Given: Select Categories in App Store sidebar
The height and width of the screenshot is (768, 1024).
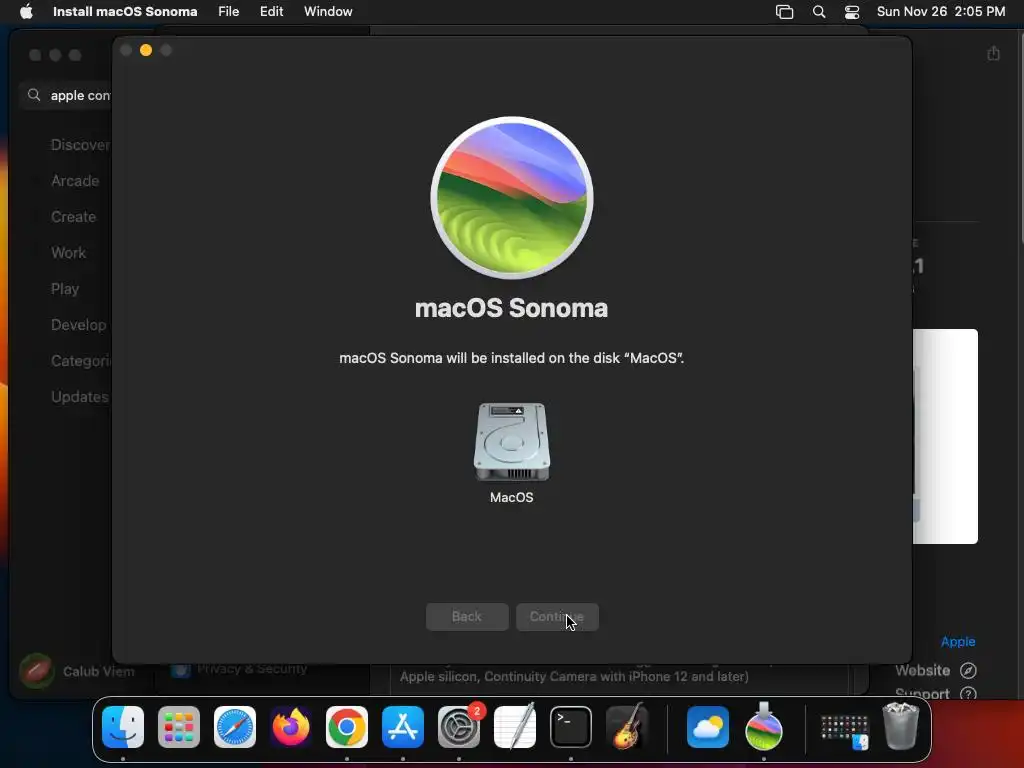Looking at the screenshot, I should coord(81,360).
